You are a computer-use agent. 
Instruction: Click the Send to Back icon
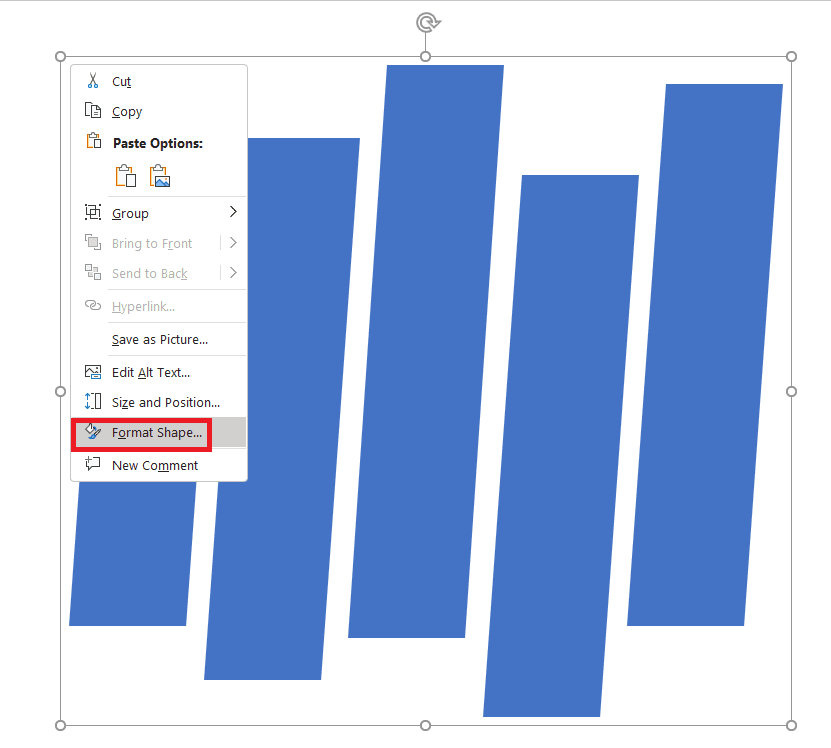(93, 272)
